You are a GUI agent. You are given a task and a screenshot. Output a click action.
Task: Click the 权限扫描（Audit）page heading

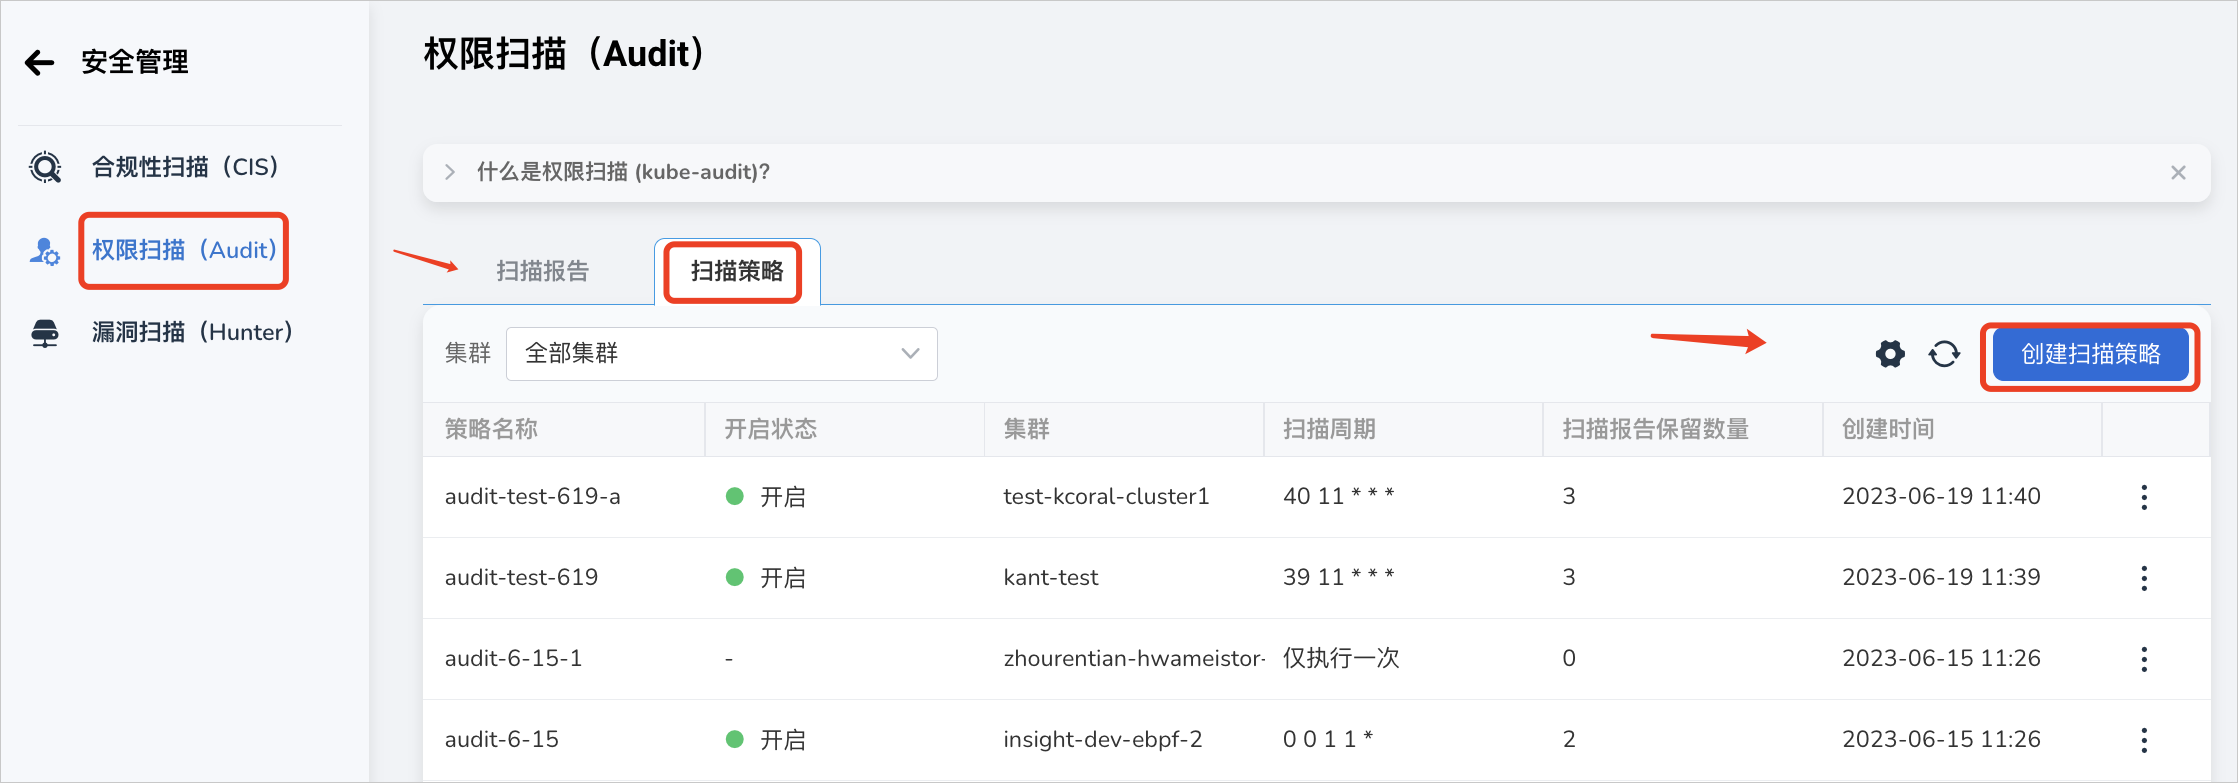tap(564, 54)
